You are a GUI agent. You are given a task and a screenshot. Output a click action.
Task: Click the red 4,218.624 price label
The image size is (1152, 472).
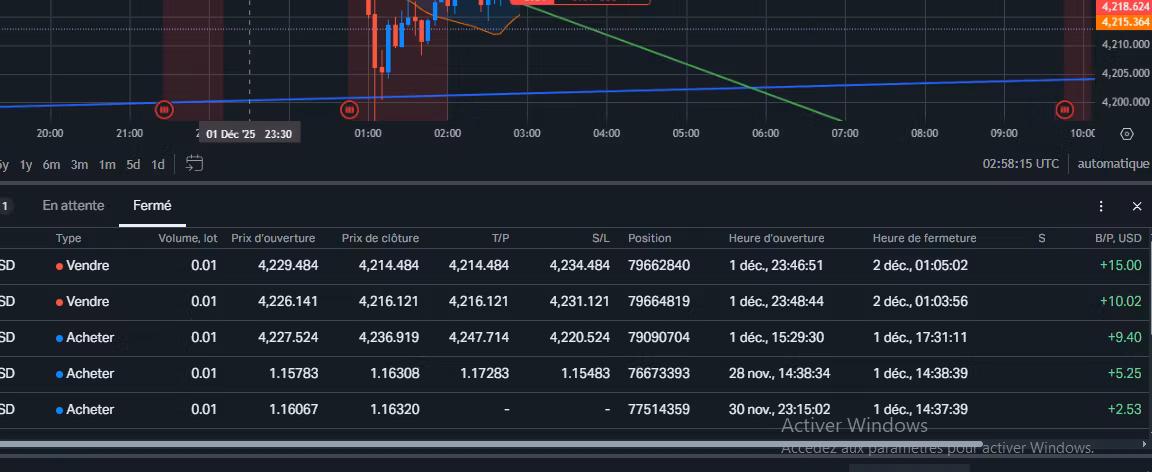(1123, 6)
